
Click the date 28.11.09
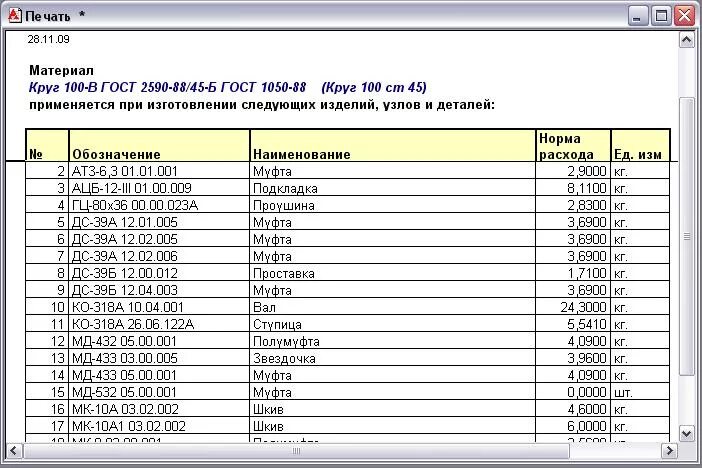coord(48,39)
